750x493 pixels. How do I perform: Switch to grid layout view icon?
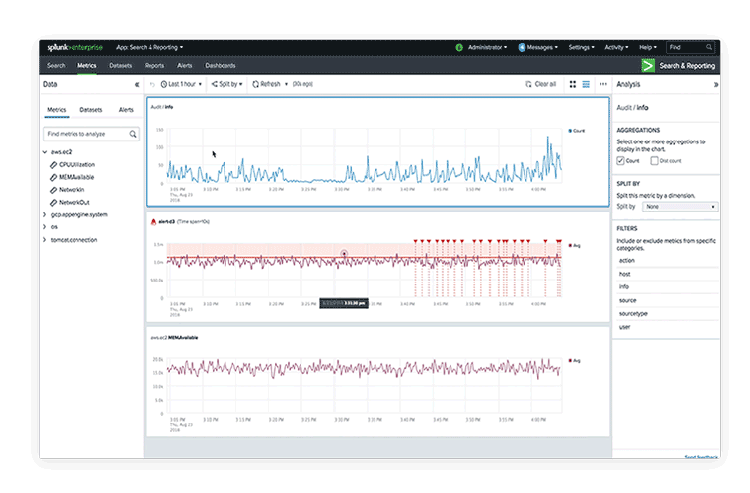point(573,85)
